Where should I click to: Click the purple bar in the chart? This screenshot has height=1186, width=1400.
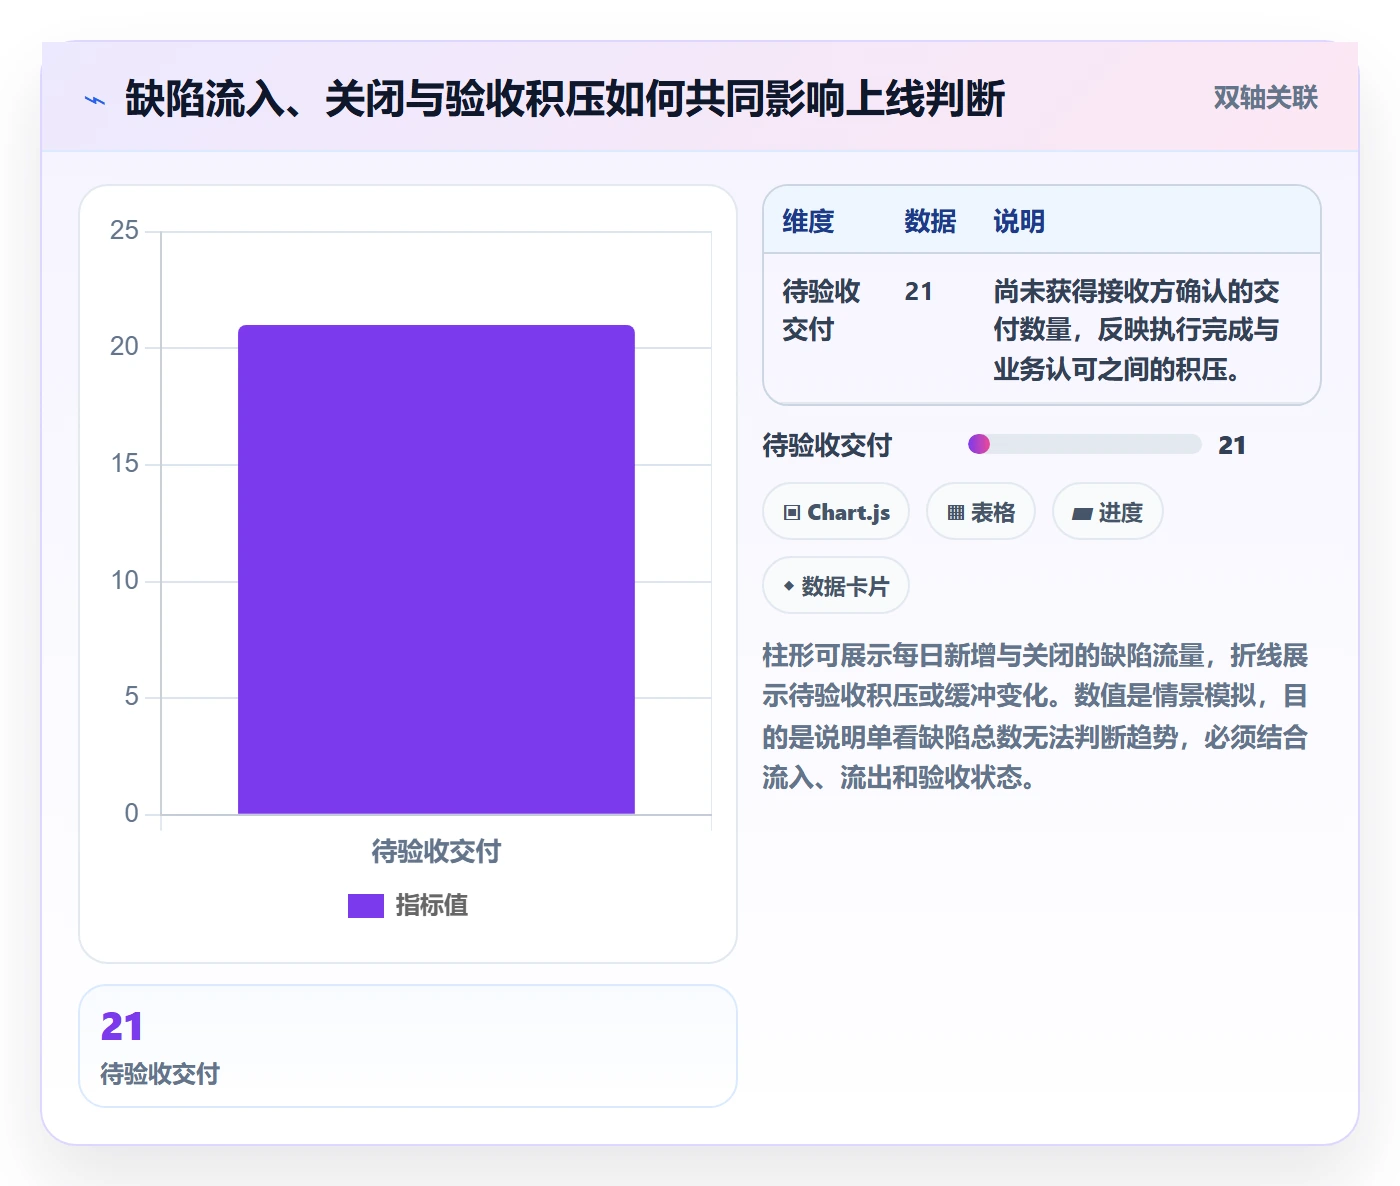tap(436, 569)
